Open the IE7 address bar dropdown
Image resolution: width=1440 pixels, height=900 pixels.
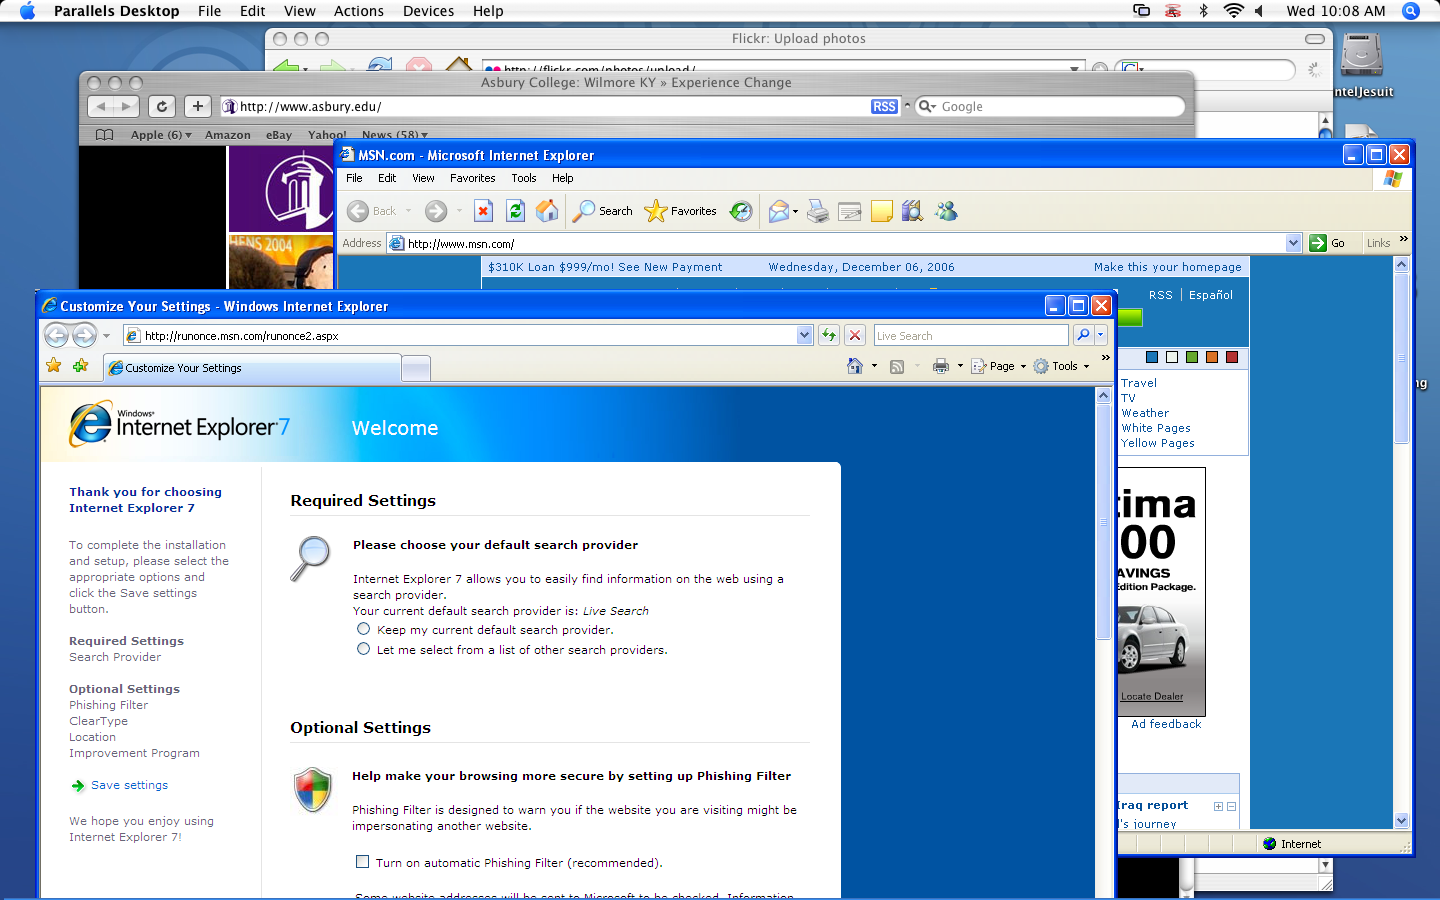[x=805, y=335]
